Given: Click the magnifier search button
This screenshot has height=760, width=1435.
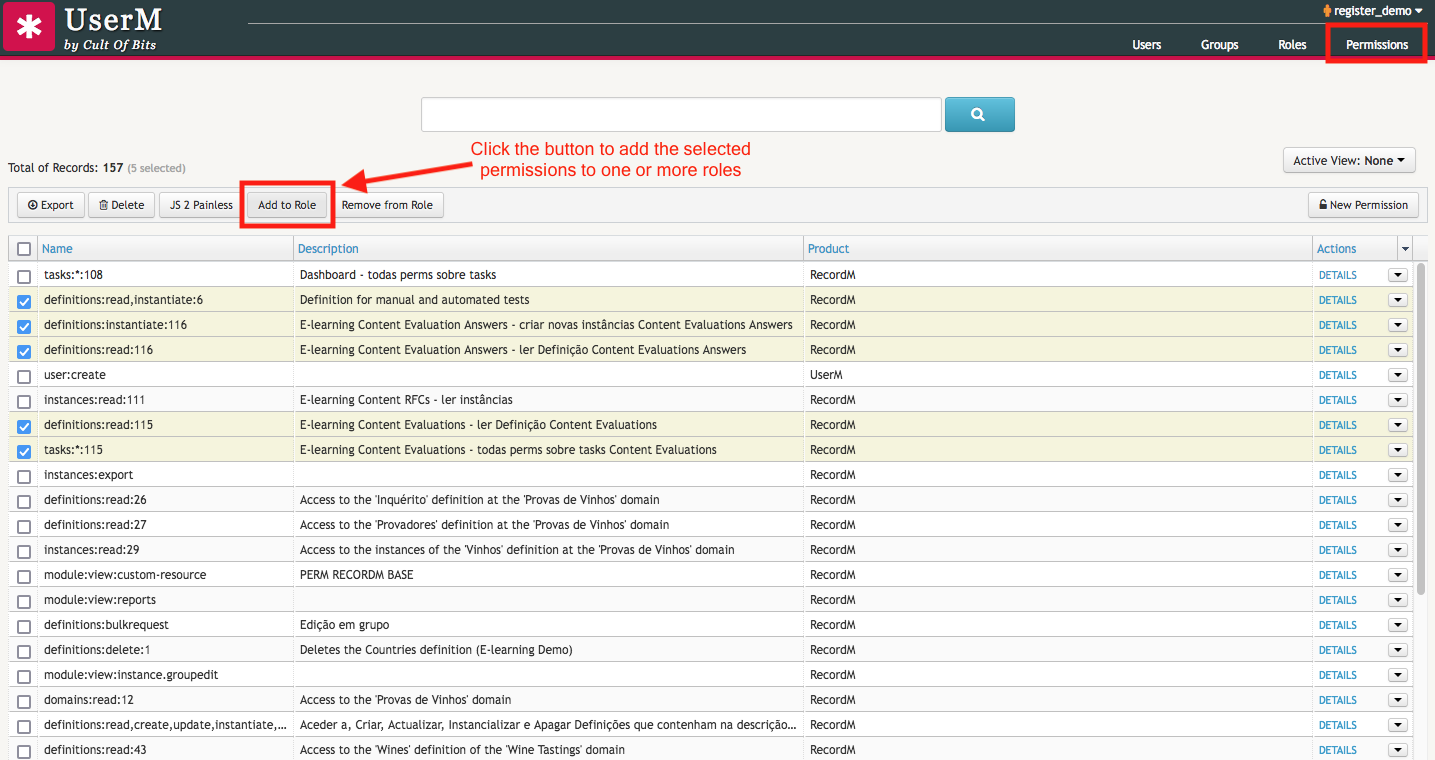Looking at the screenshot, I should tap(979, 115).
